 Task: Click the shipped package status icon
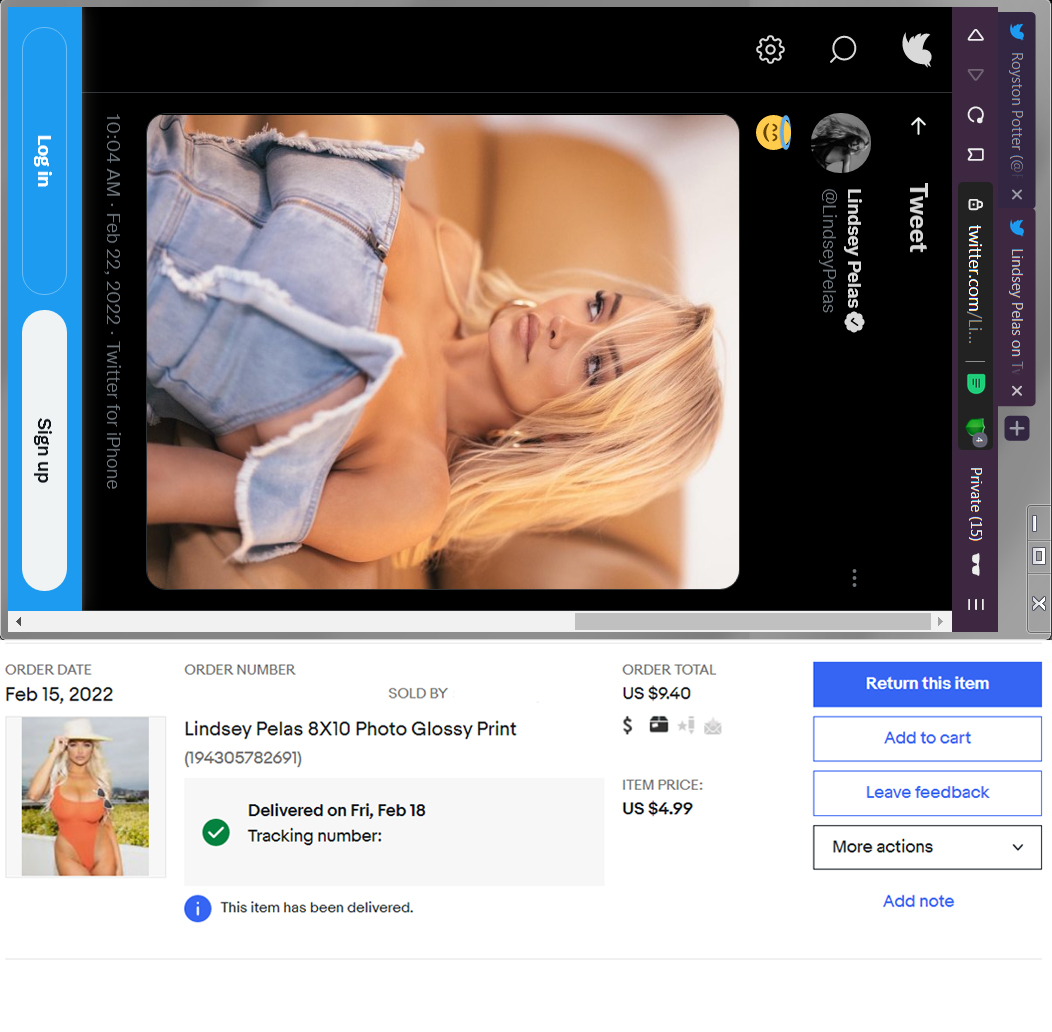pyautogui.click(x=658, y=726)
